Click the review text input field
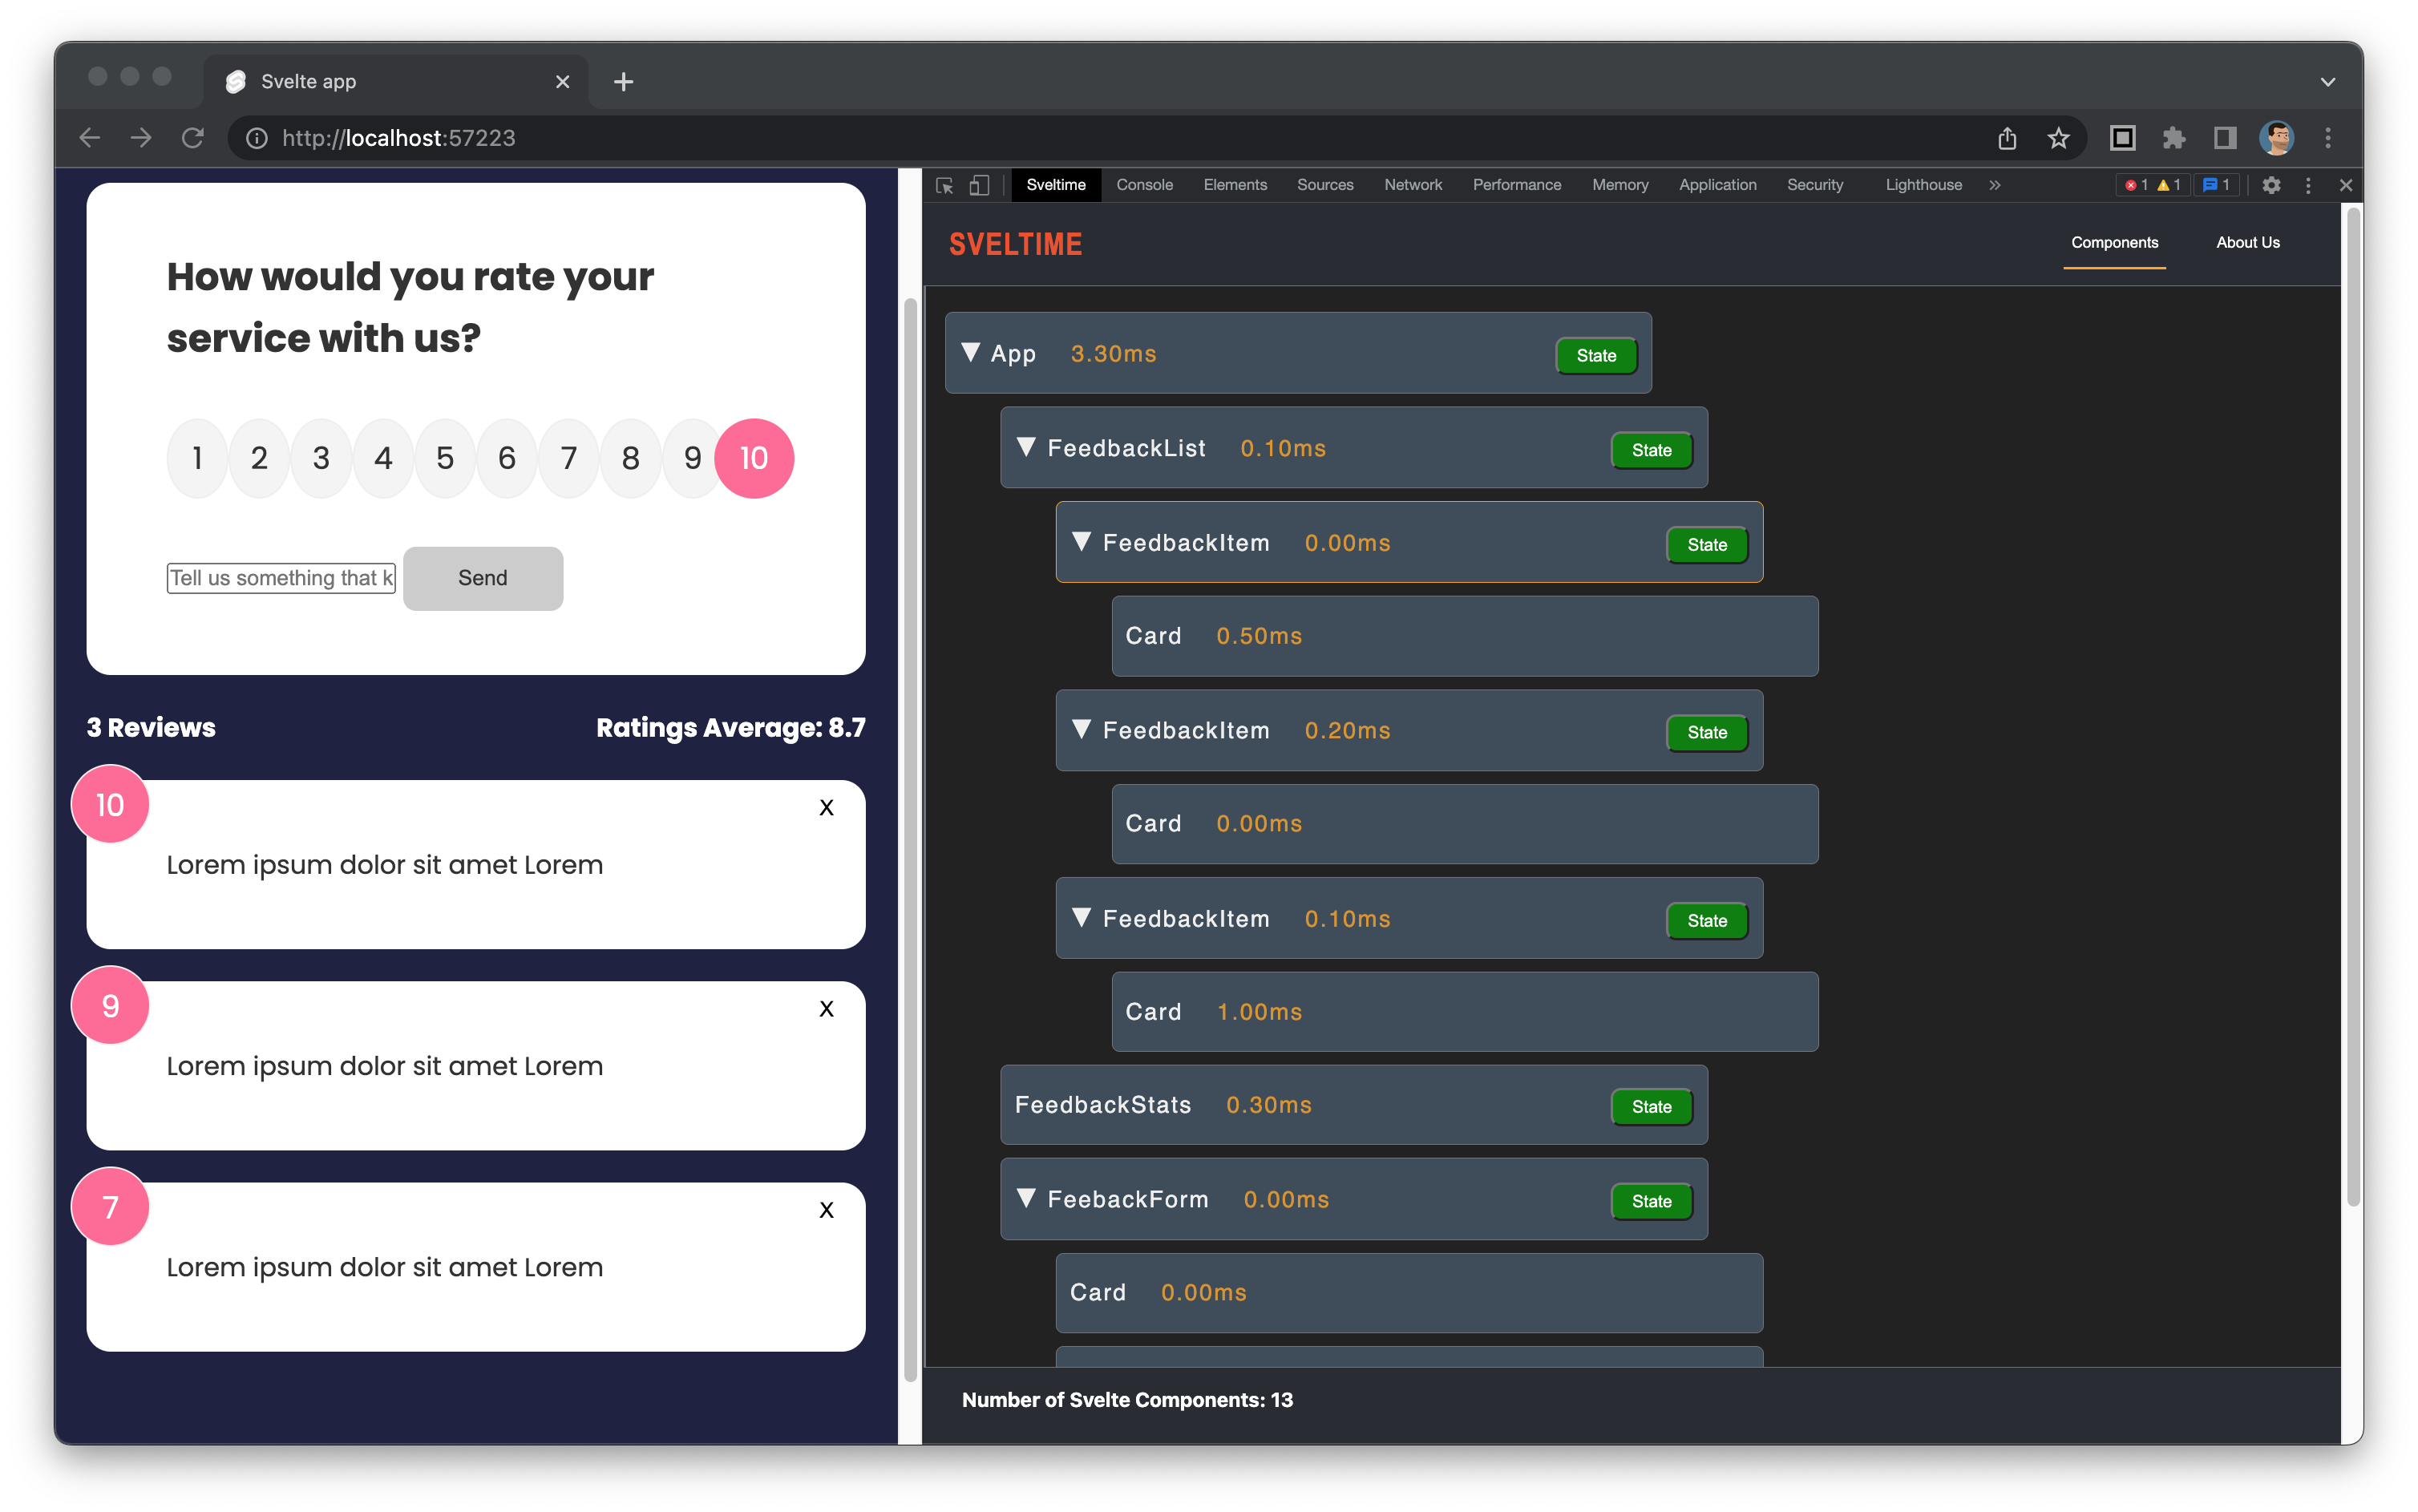The image size is (2418, 1512). [281, 578]
